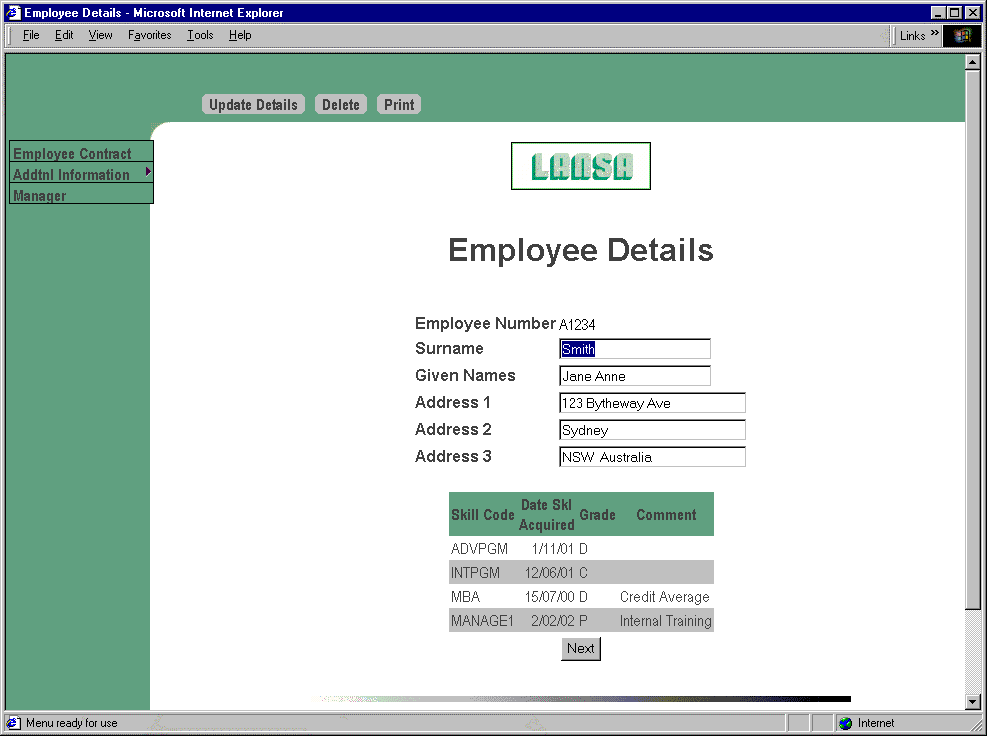Click the Next button below skills table
The image size is (987, 736).
(580, 648)
